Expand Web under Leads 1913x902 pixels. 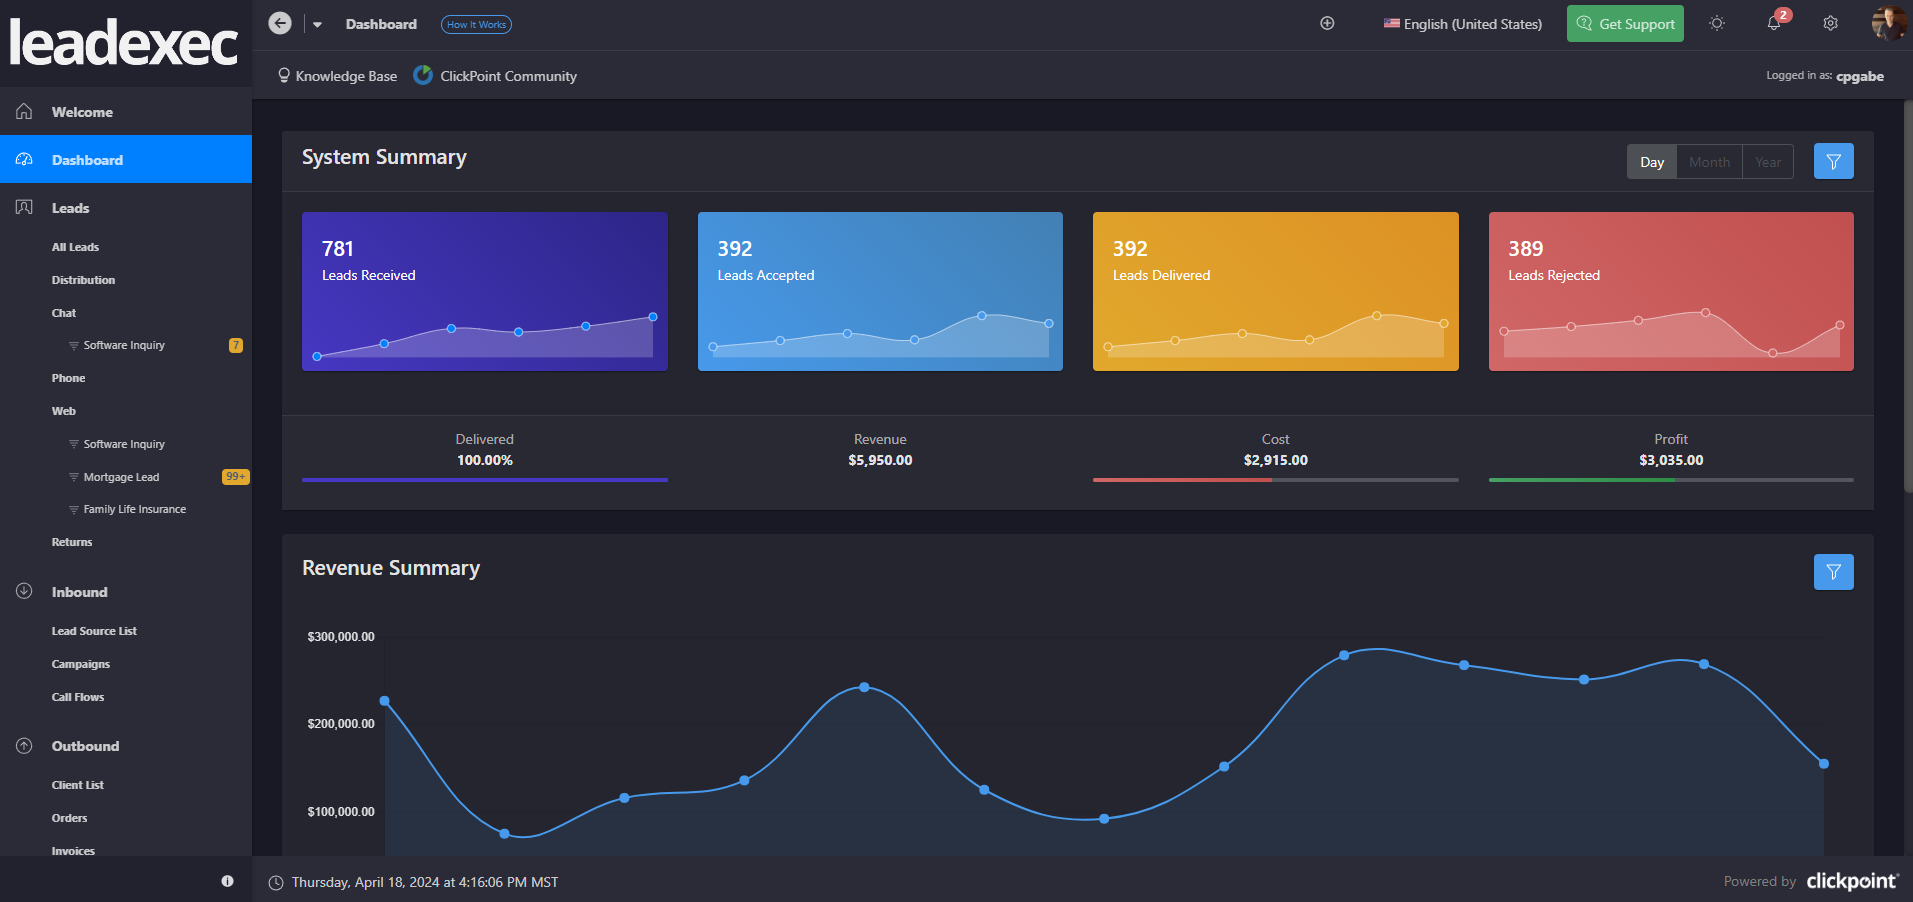pyautogui.click(x=64, y=411)
